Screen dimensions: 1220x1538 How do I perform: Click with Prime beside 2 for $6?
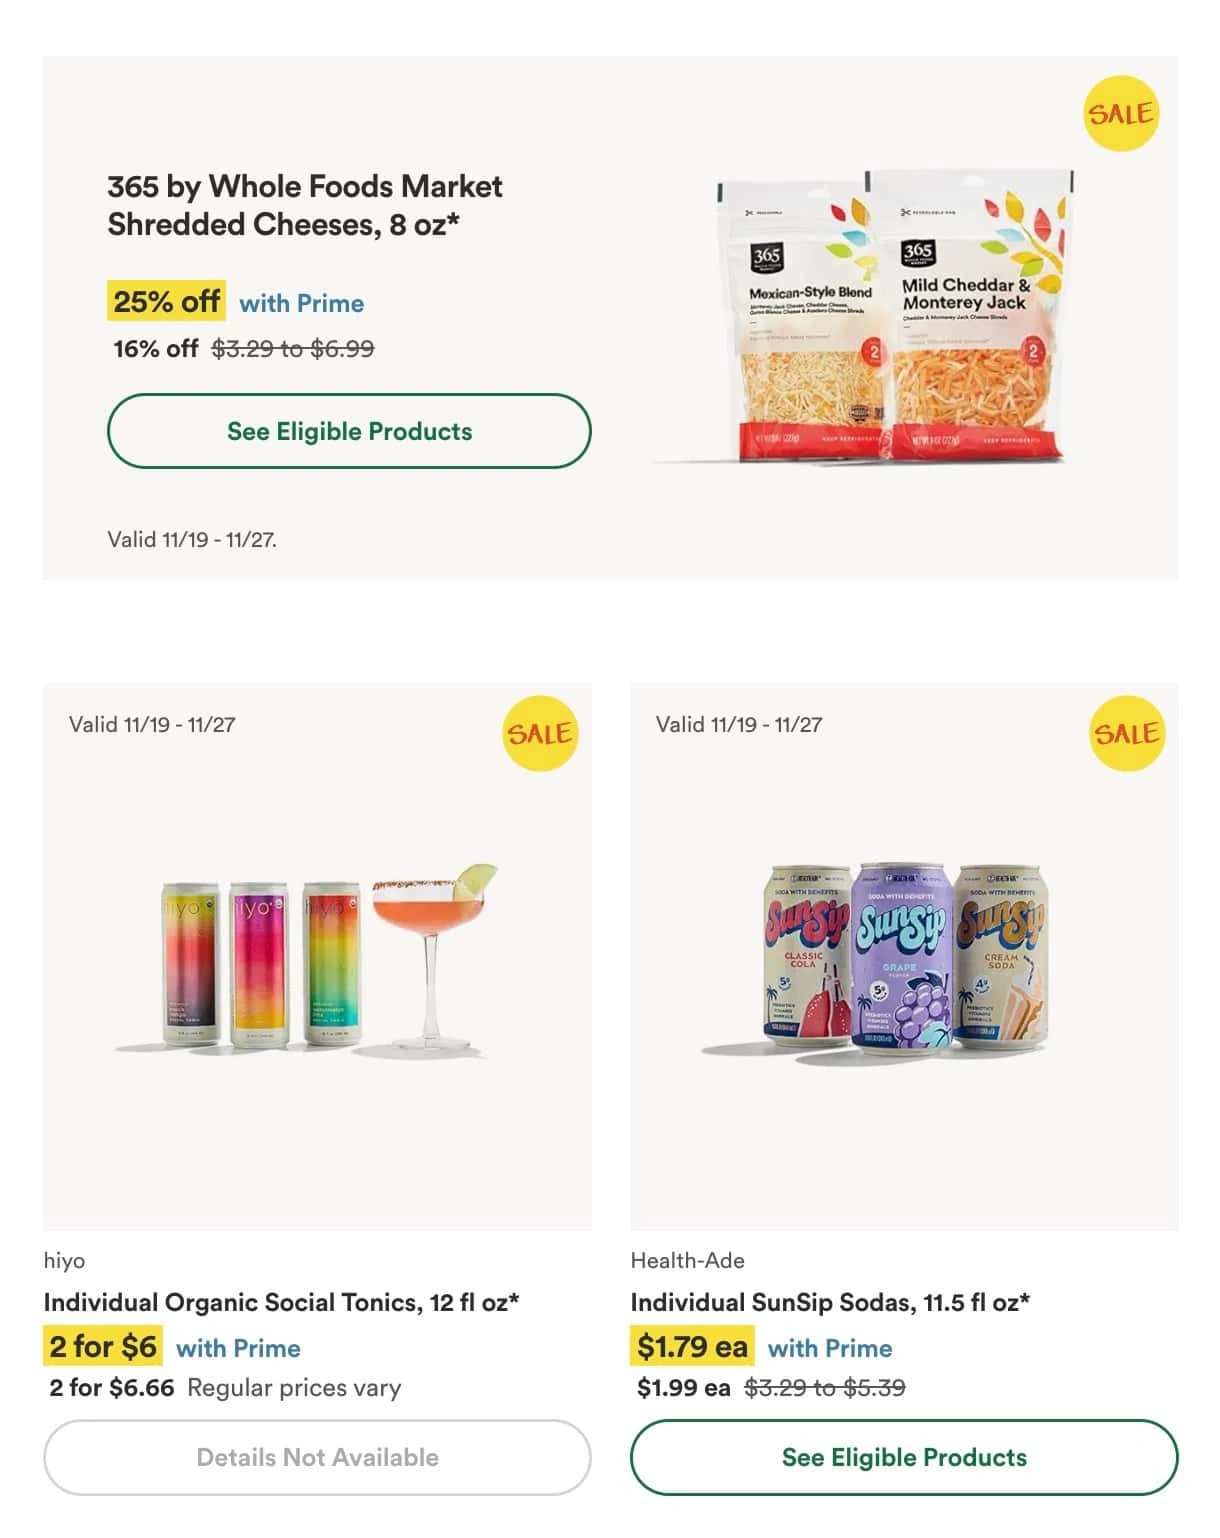point(238,1348)
